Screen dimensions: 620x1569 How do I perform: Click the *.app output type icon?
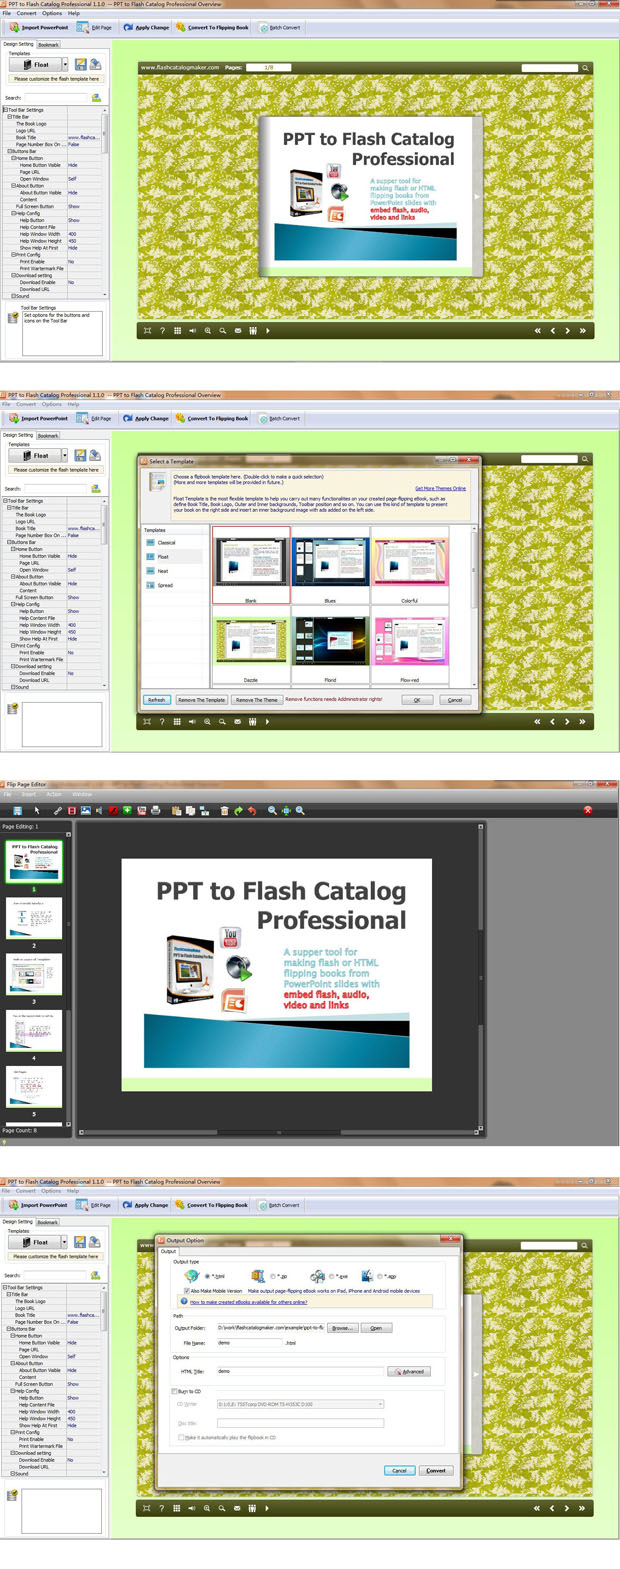[367, 1276]
